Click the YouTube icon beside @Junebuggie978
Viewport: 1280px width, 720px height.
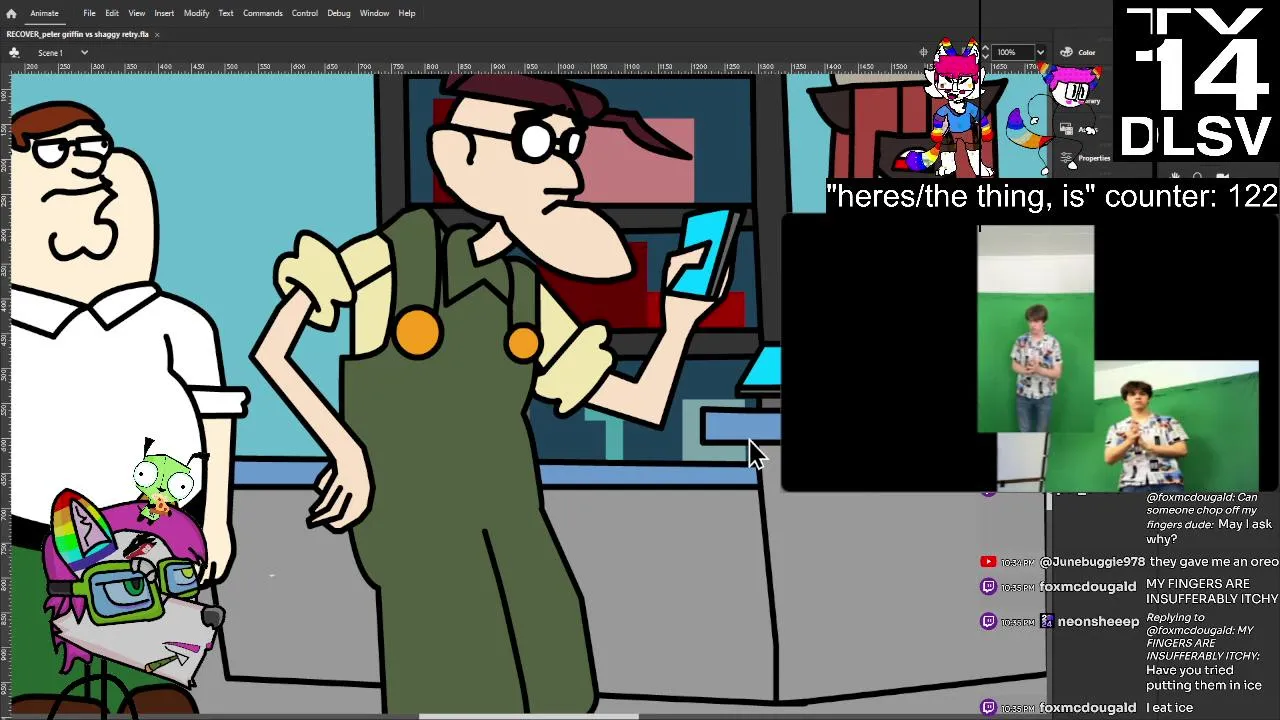[988, 562]
